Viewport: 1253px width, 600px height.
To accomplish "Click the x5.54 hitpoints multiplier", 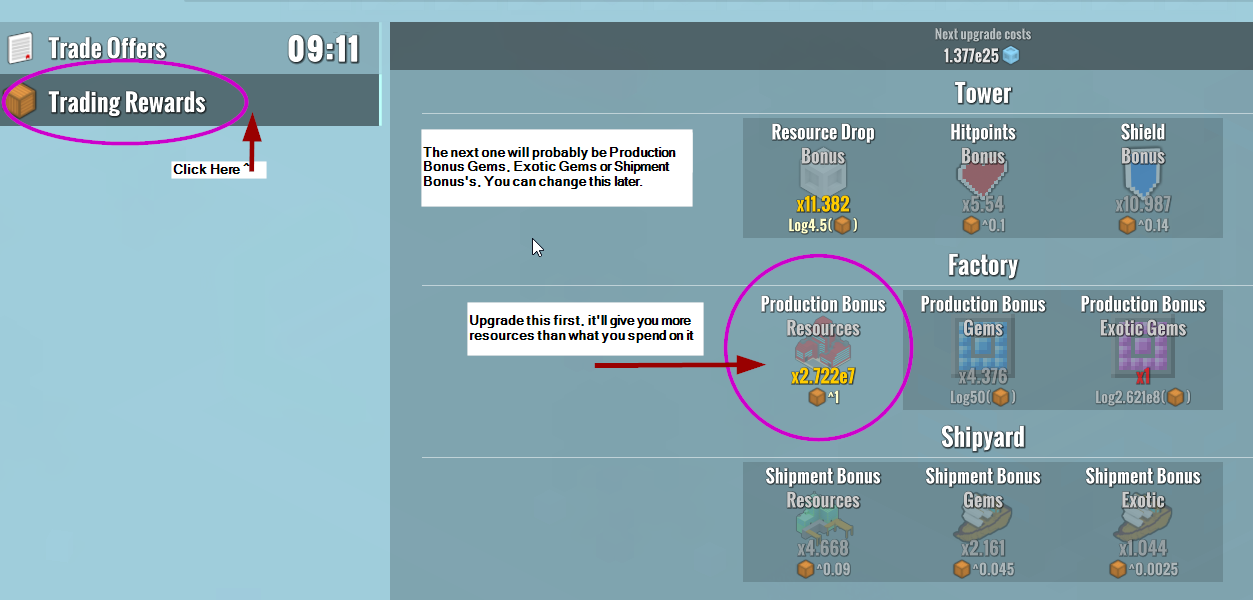I will 983,205.
